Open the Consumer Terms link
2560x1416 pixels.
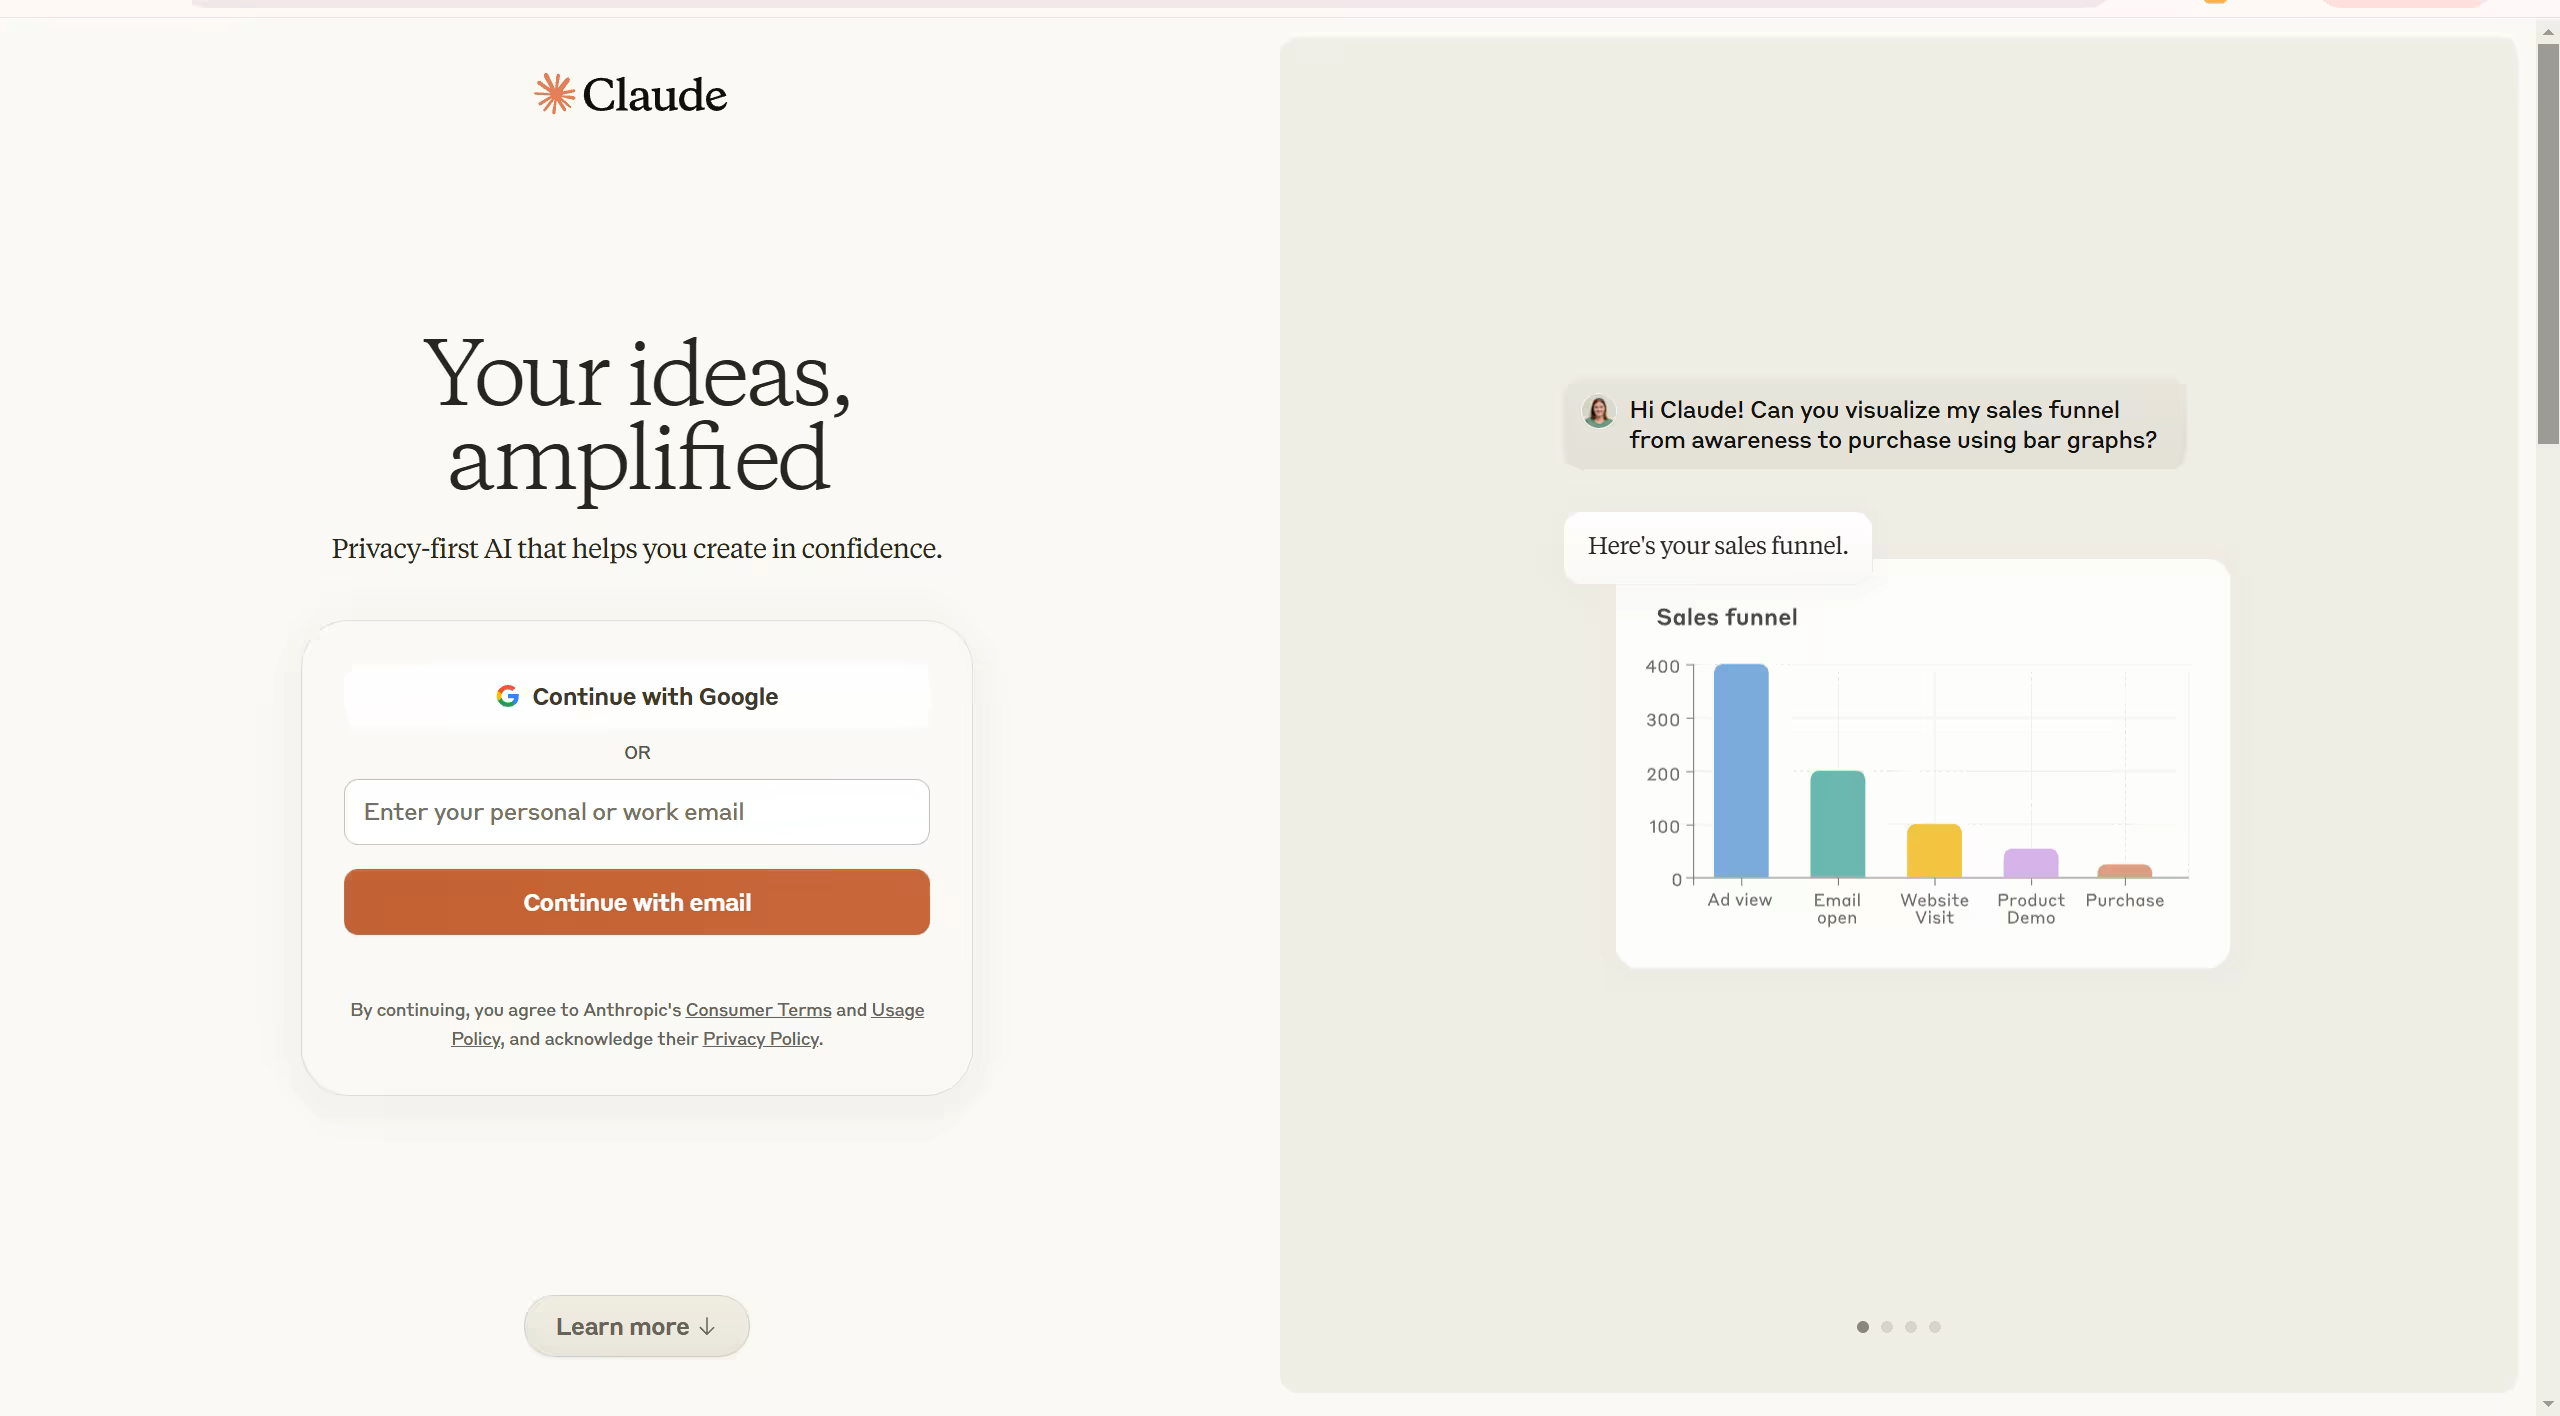[x=758, y=1010]
